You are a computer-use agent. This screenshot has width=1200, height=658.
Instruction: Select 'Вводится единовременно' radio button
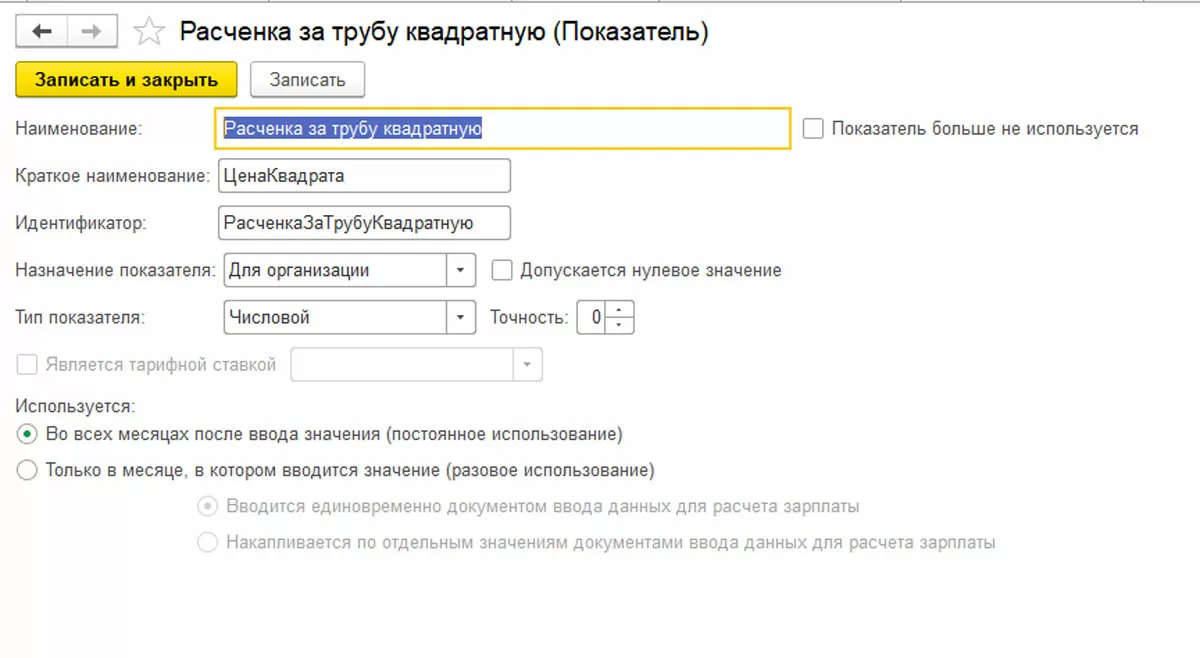pyautogui.click(x=208, y=507)
